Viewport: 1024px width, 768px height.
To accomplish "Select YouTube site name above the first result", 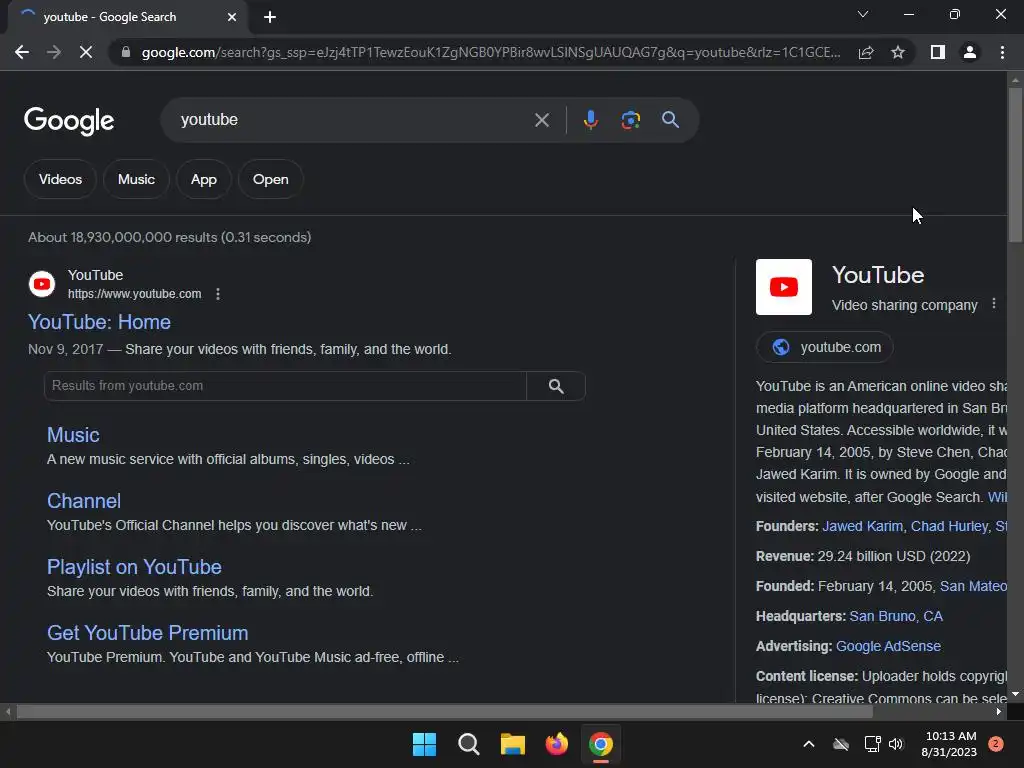I will click(95, 276).
